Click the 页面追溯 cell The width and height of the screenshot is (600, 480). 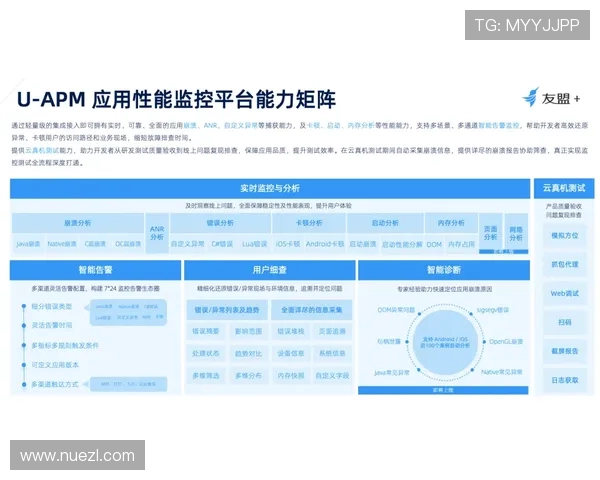point(332,331)
